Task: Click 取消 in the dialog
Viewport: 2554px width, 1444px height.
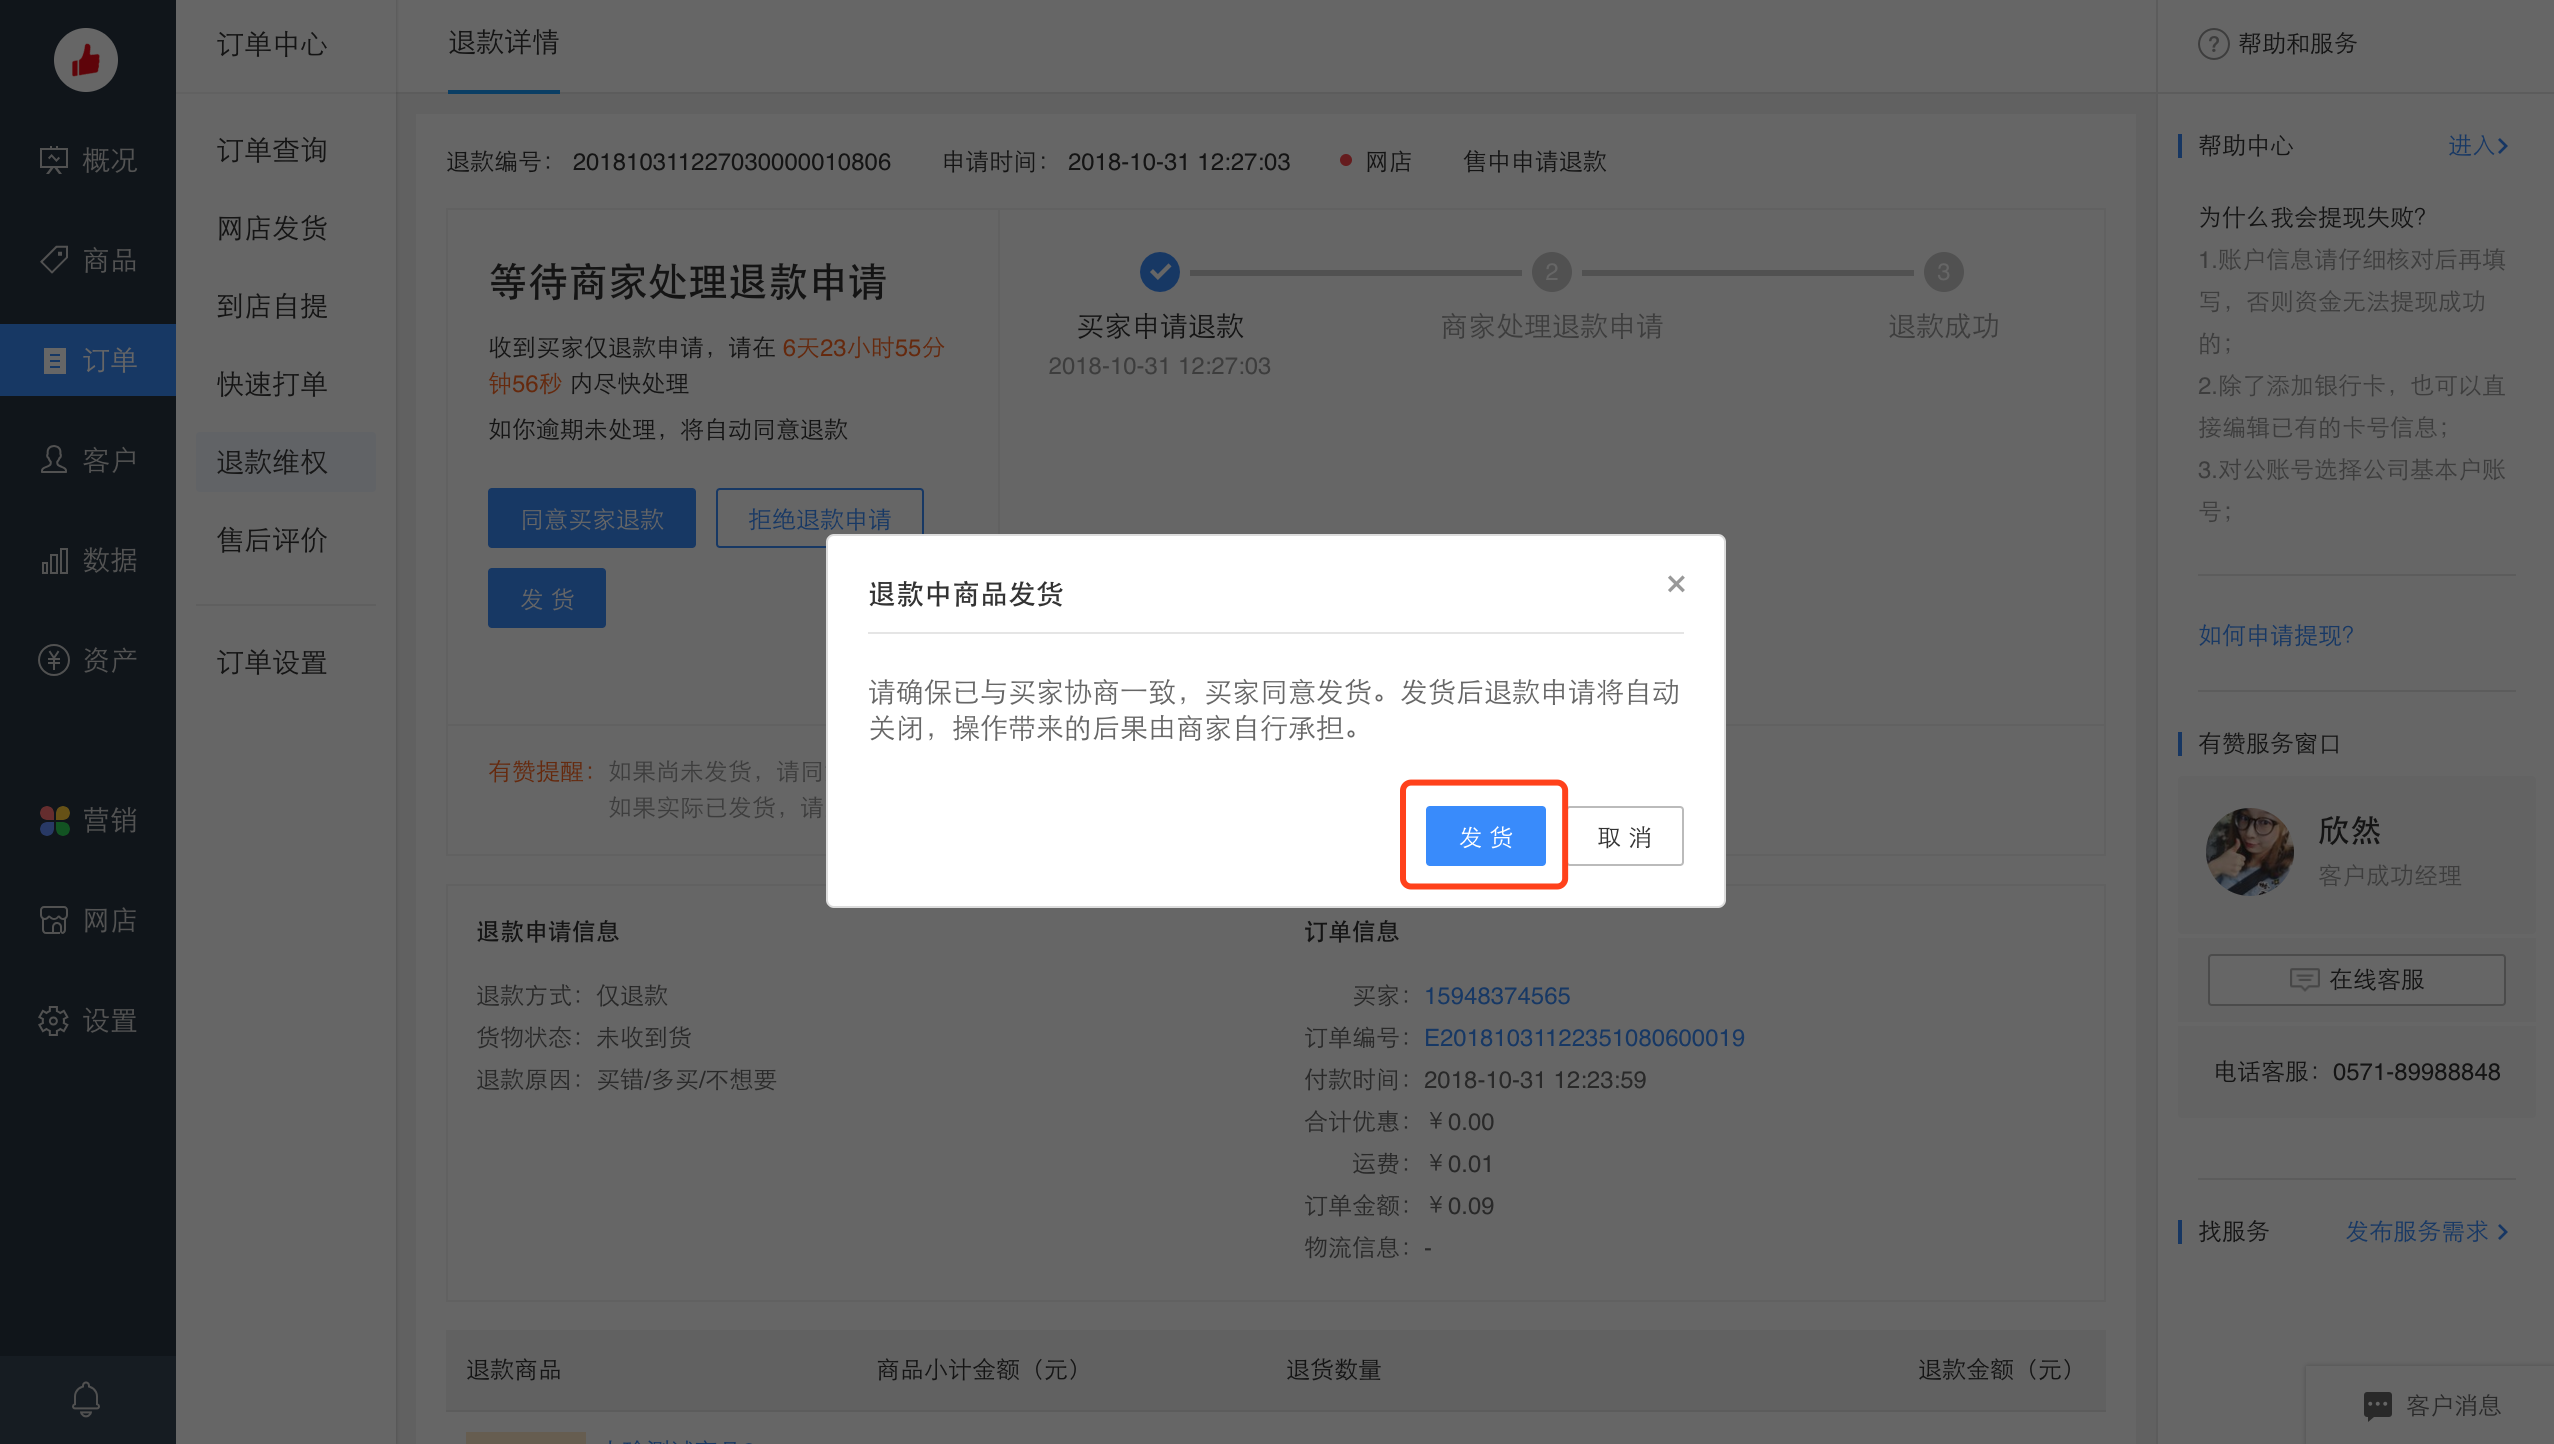Action: tap(1625, 836)
